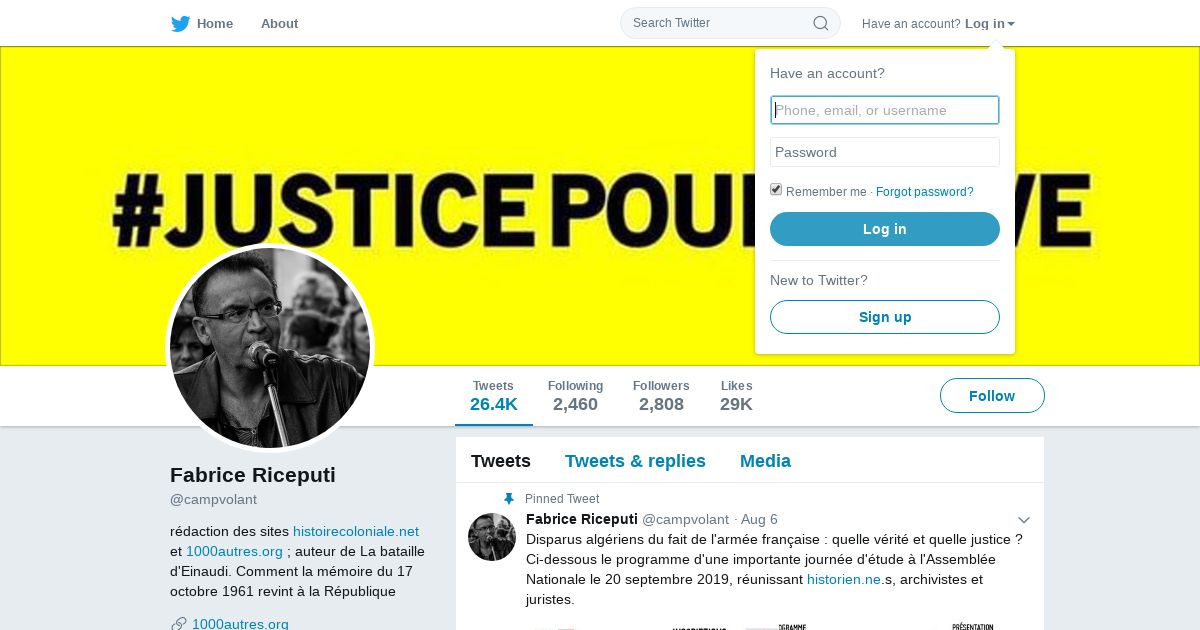This screenshot has height=630, width=1200.
Task: Click the Twitter bird Home icon
Action: (180, 24)
